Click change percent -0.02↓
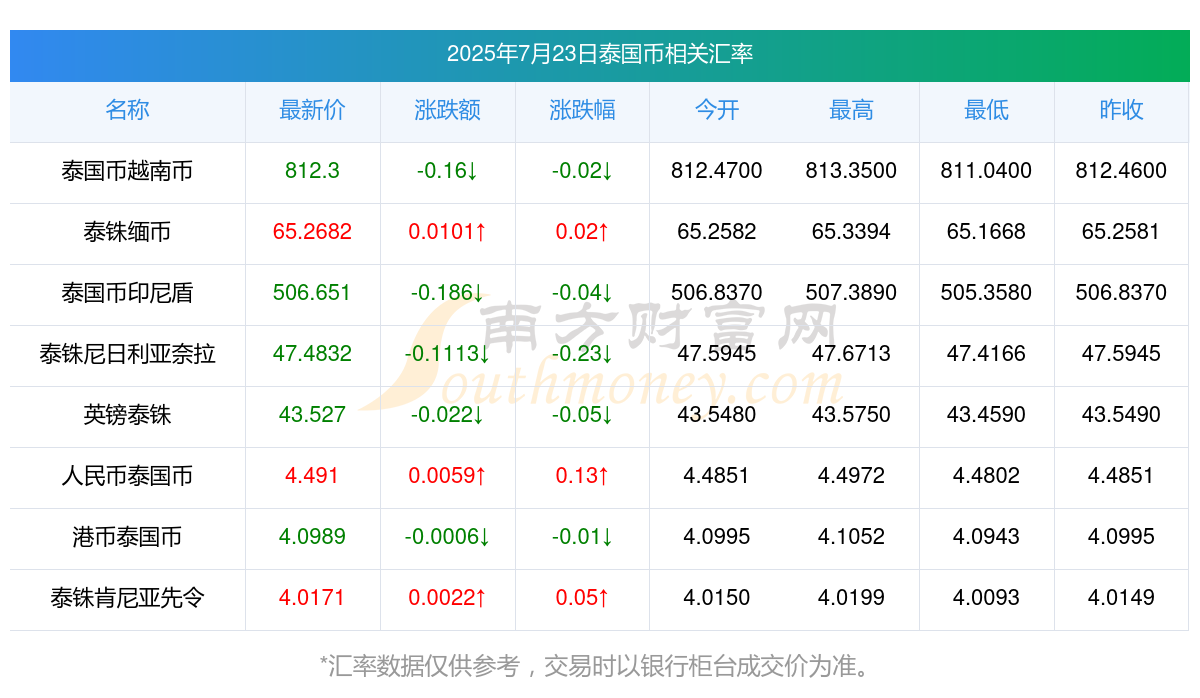The height and width of the screenshot is (698, 1200). pos(582,171)
